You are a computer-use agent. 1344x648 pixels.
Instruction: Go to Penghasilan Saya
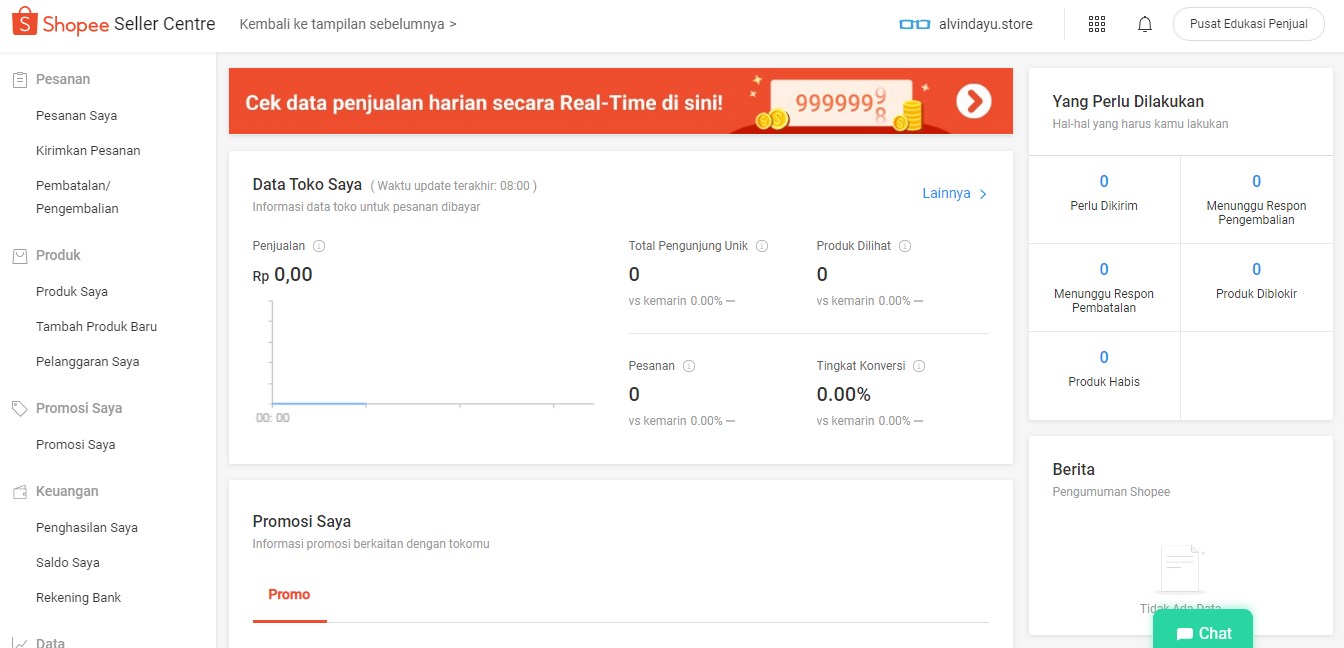point(87,528)
